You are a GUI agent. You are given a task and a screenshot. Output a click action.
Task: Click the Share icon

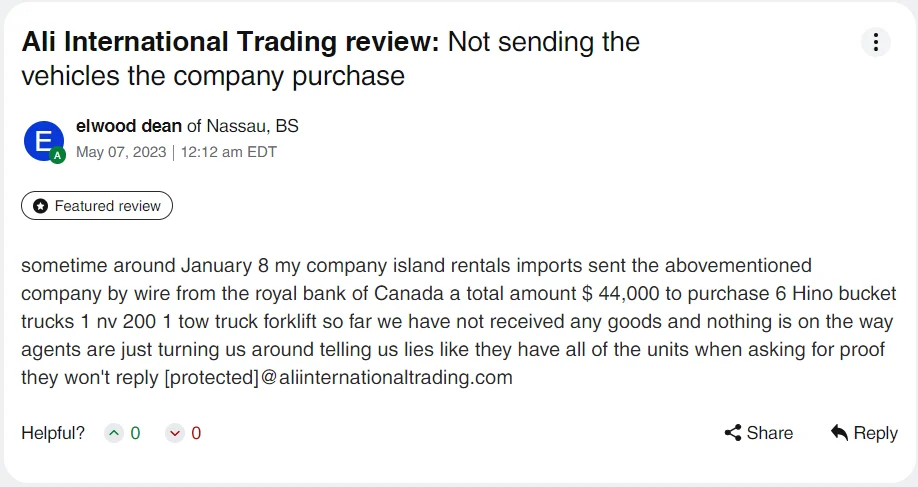[x=732, y=433]
